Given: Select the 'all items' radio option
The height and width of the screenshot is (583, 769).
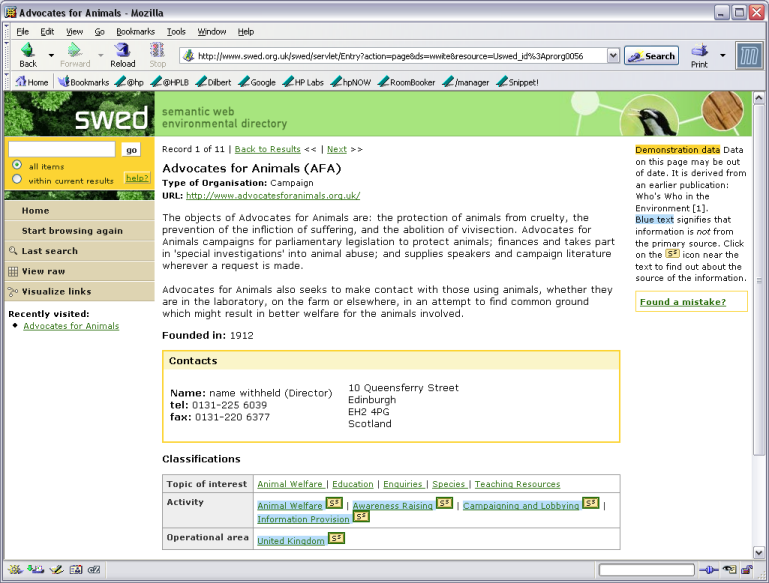Looking at the screenshot, I should click(x=17, y=165).
